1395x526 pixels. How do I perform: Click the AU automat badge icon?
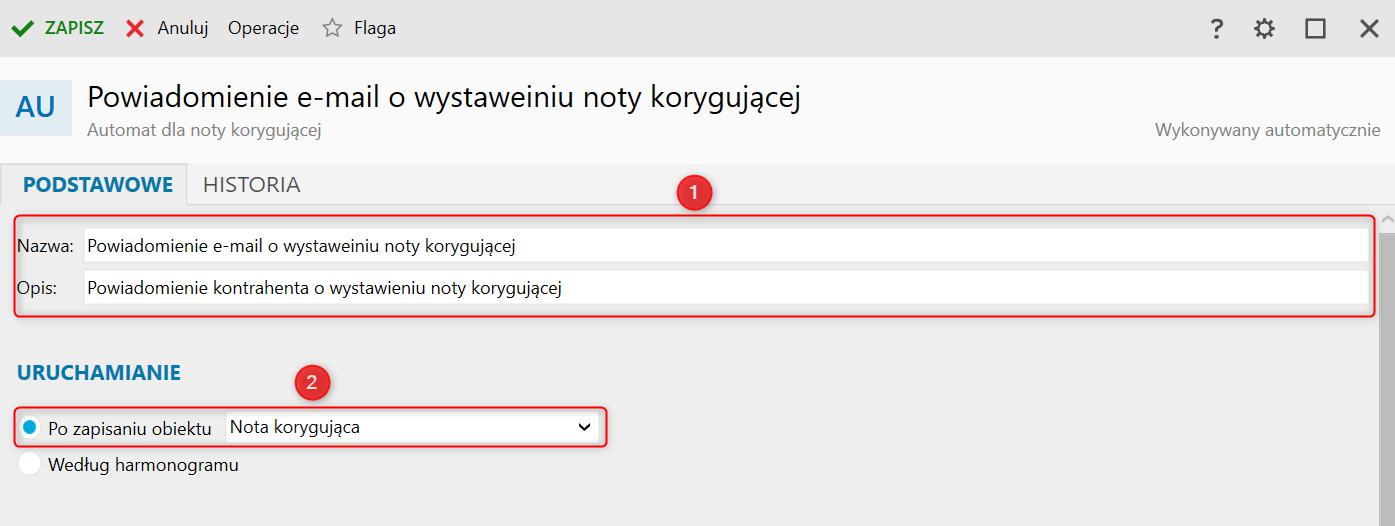36,107
